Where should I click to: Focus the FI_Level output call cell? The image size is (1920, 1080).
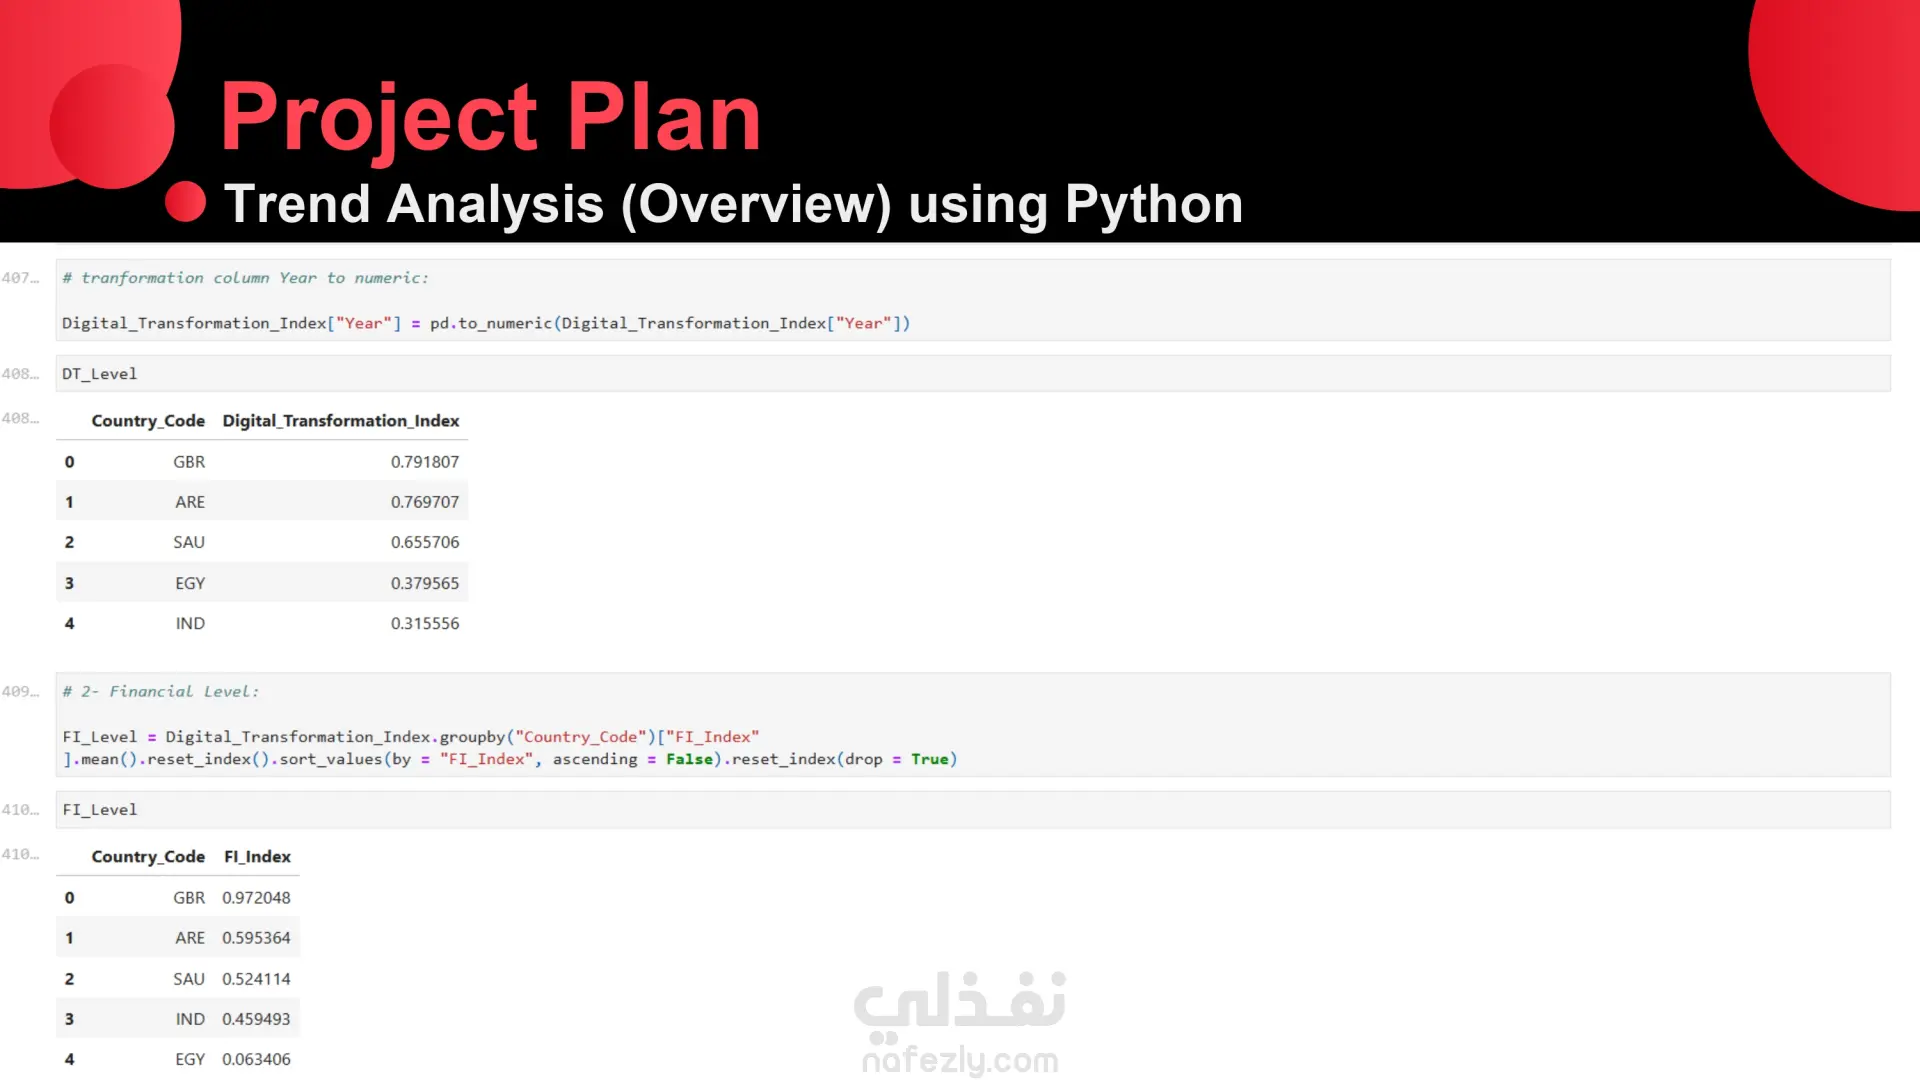coord(972,809)
